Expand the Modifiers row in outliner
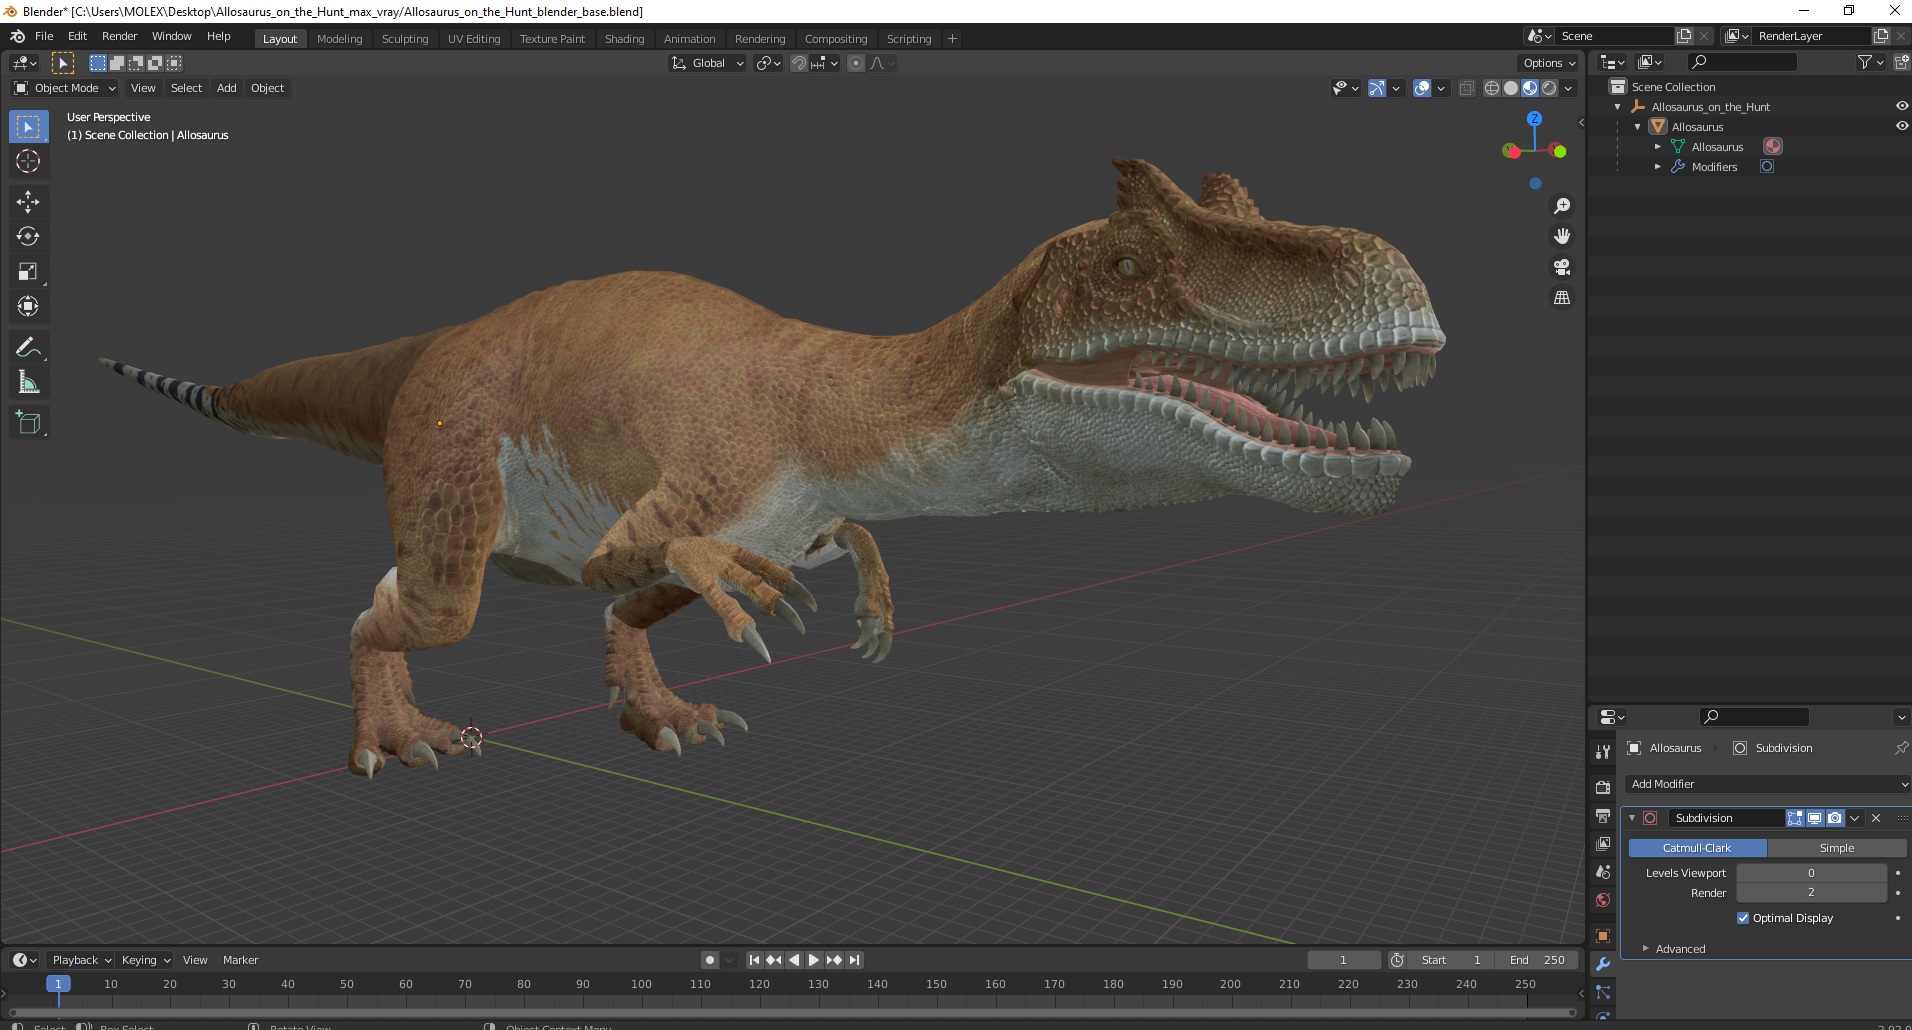The image size is (1912, 1030). (x=1658, y=167)
